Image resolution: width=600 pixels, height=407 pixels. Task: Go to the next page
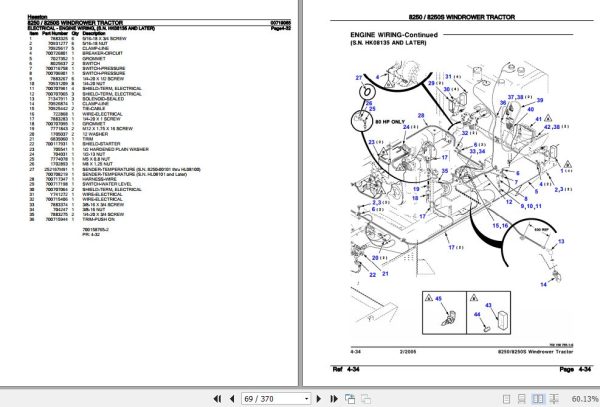[x=319, y=399]
